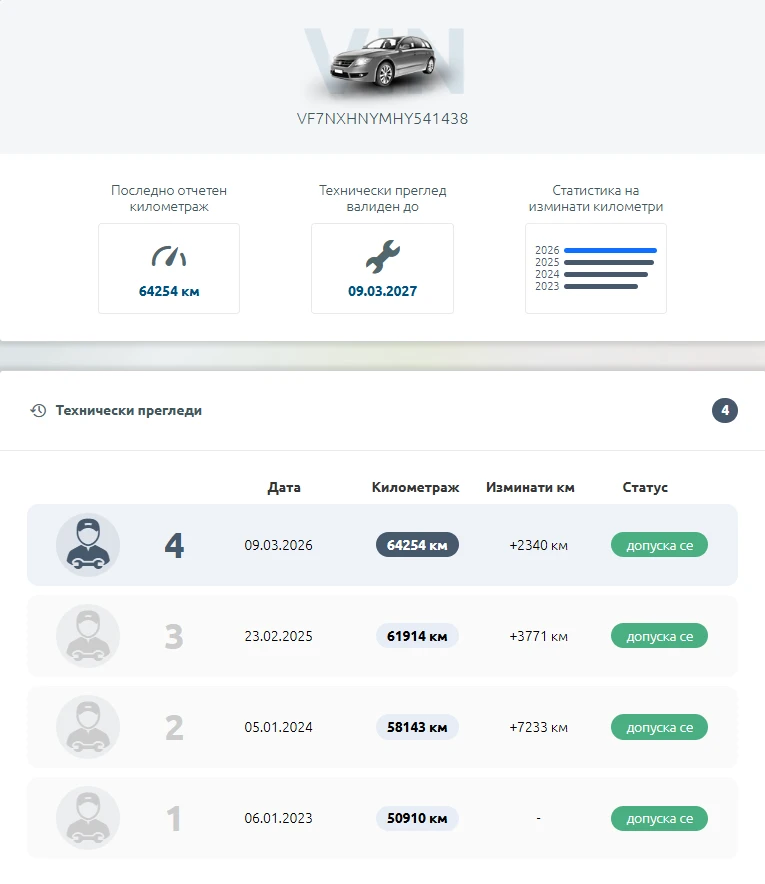Click the history clock icon beside Технически прегледи

click(38, 410)
